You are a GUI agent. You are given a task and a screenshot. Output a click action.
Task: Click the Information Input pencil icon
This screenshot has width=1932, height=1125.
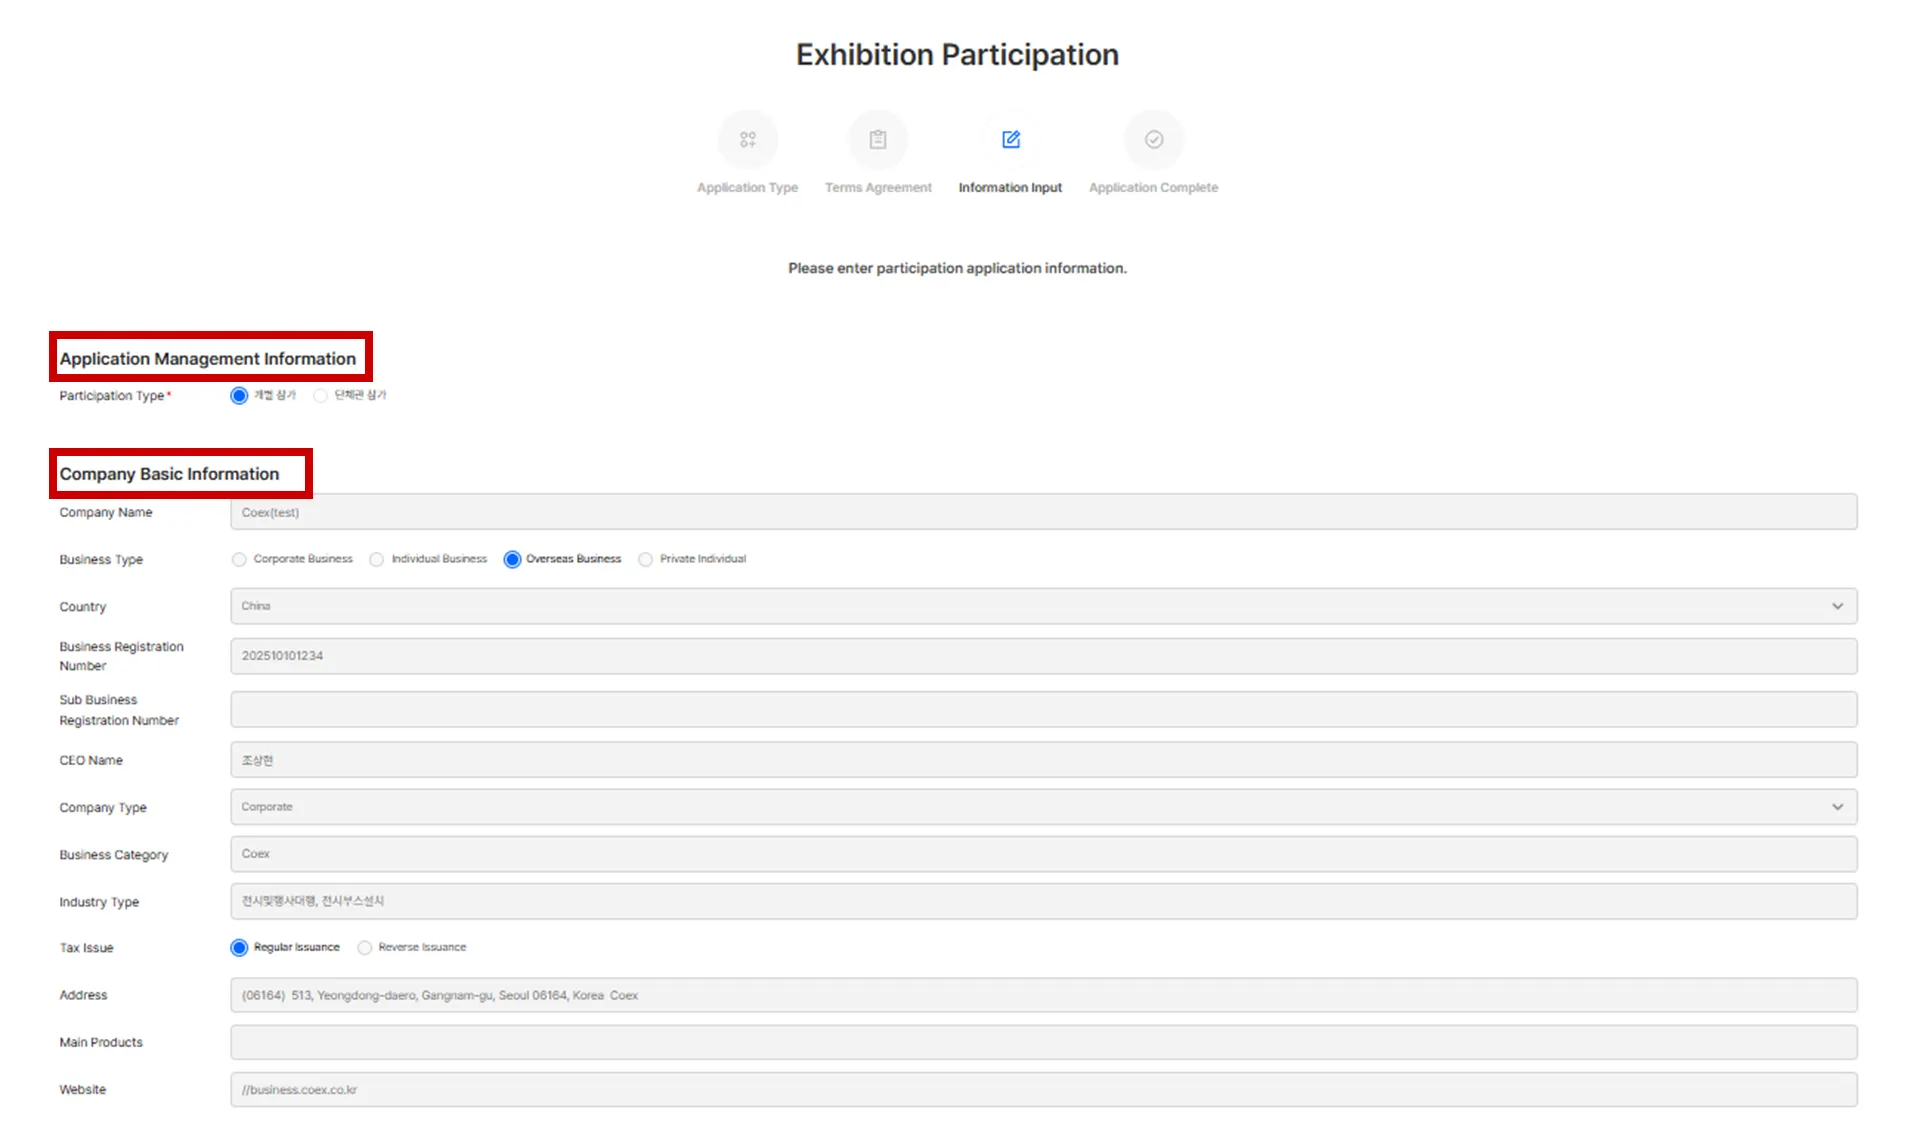[1010, 140]
